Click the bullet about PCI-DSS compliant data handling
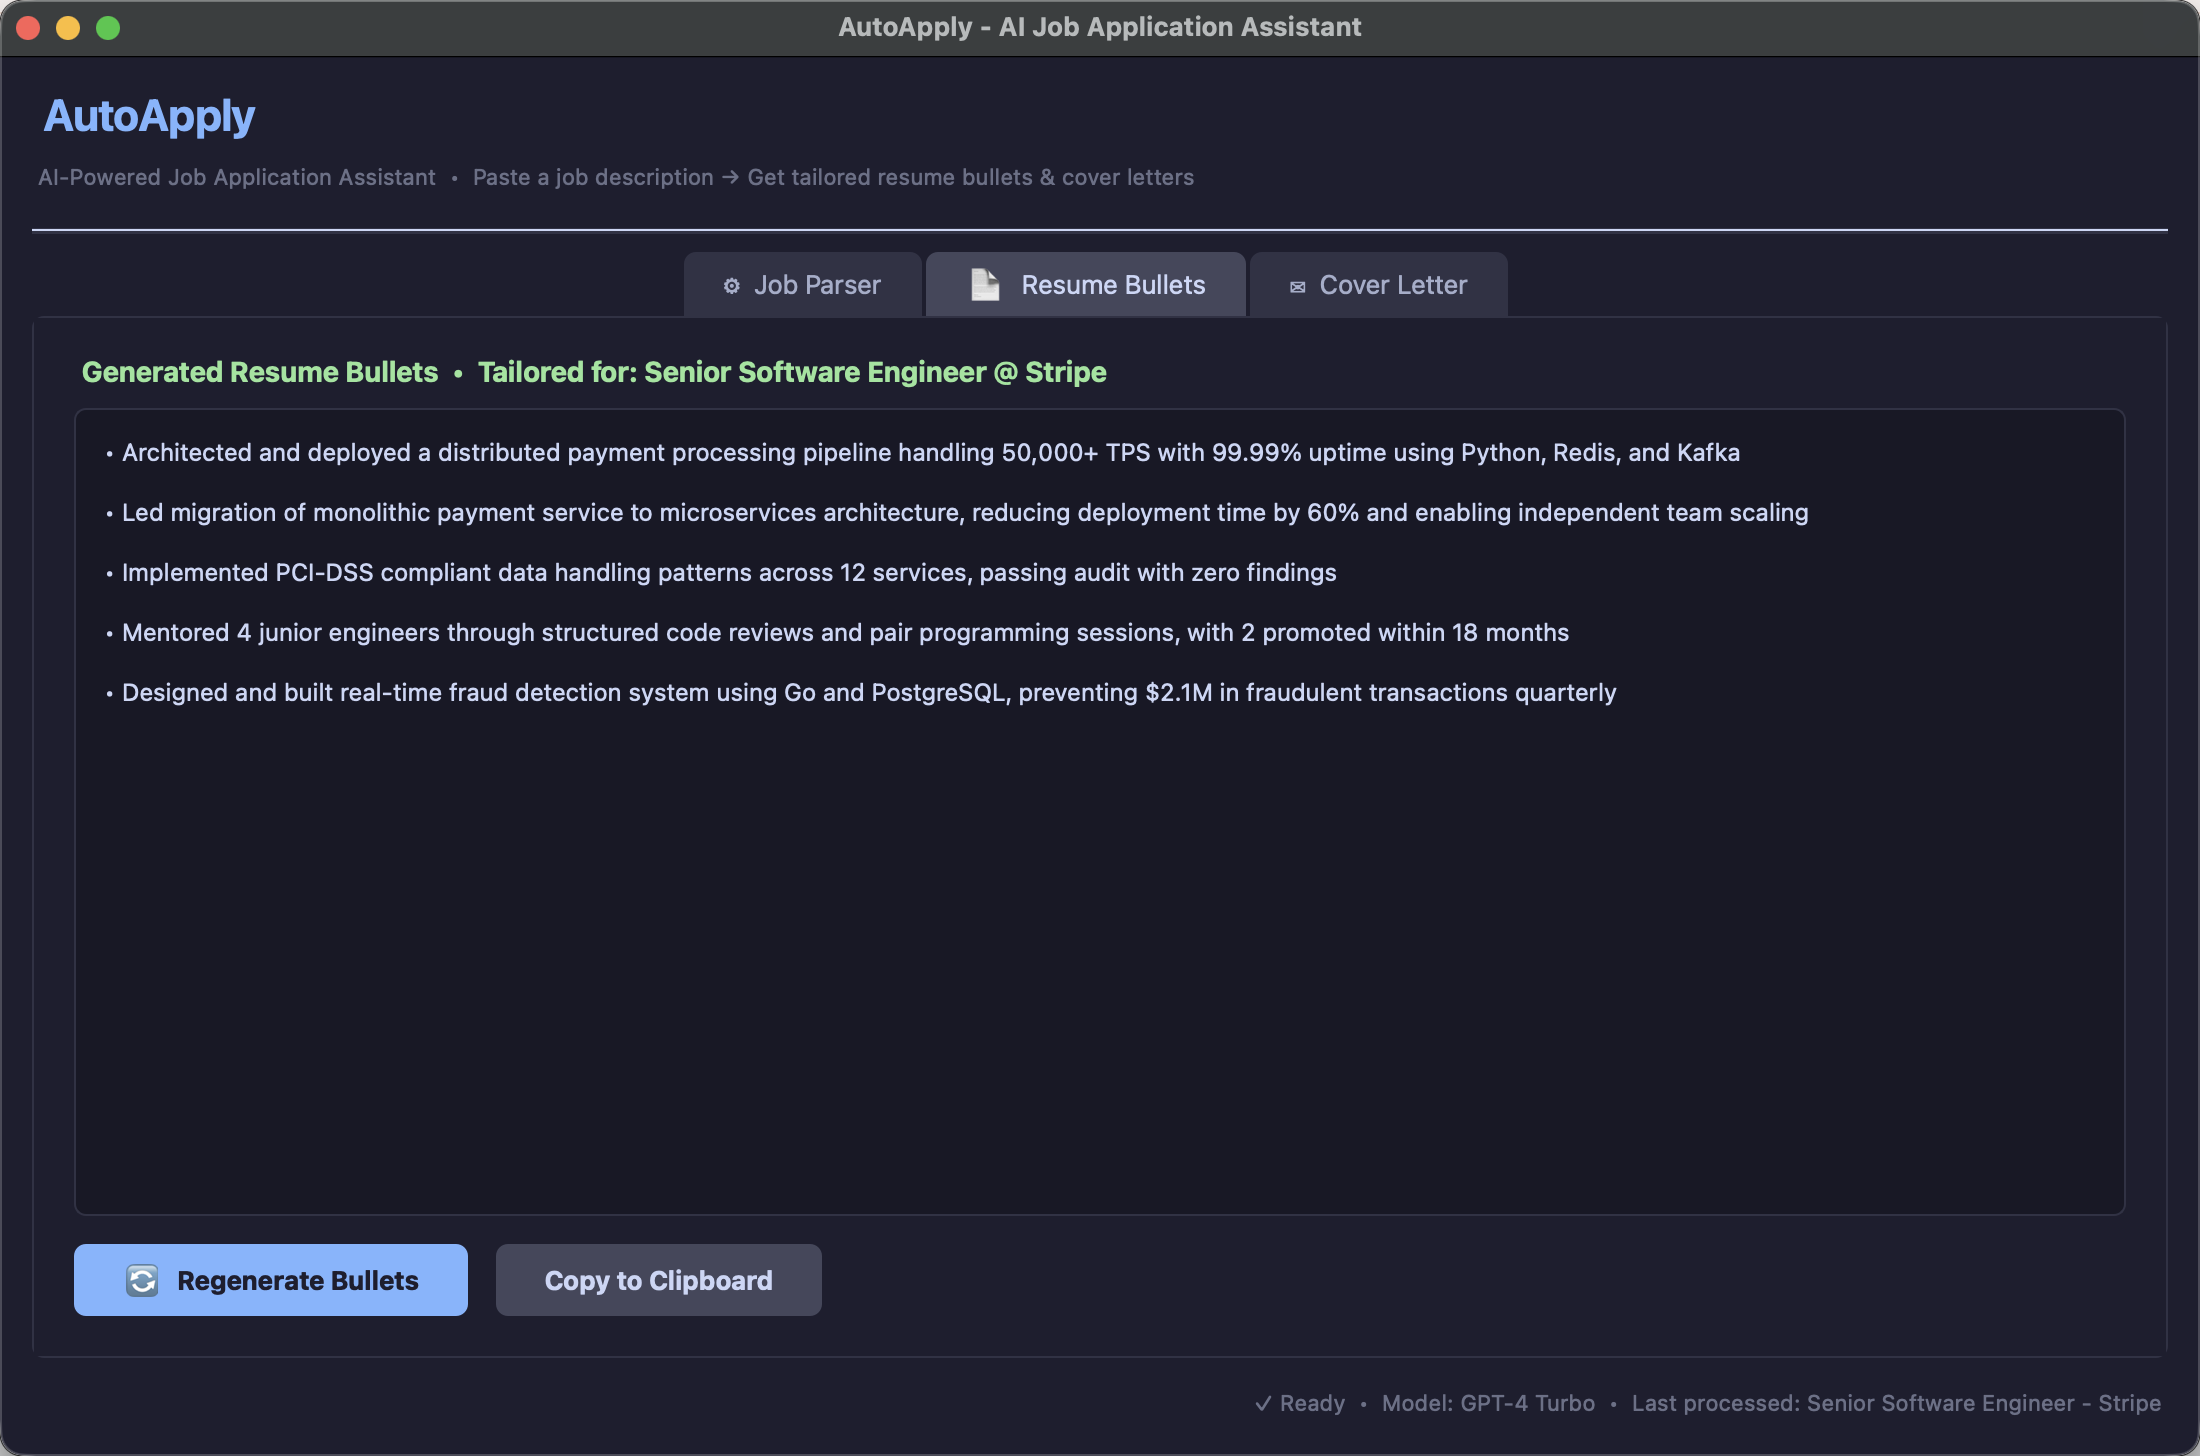Viewport: 2200px width, 1456px height. 728,572
